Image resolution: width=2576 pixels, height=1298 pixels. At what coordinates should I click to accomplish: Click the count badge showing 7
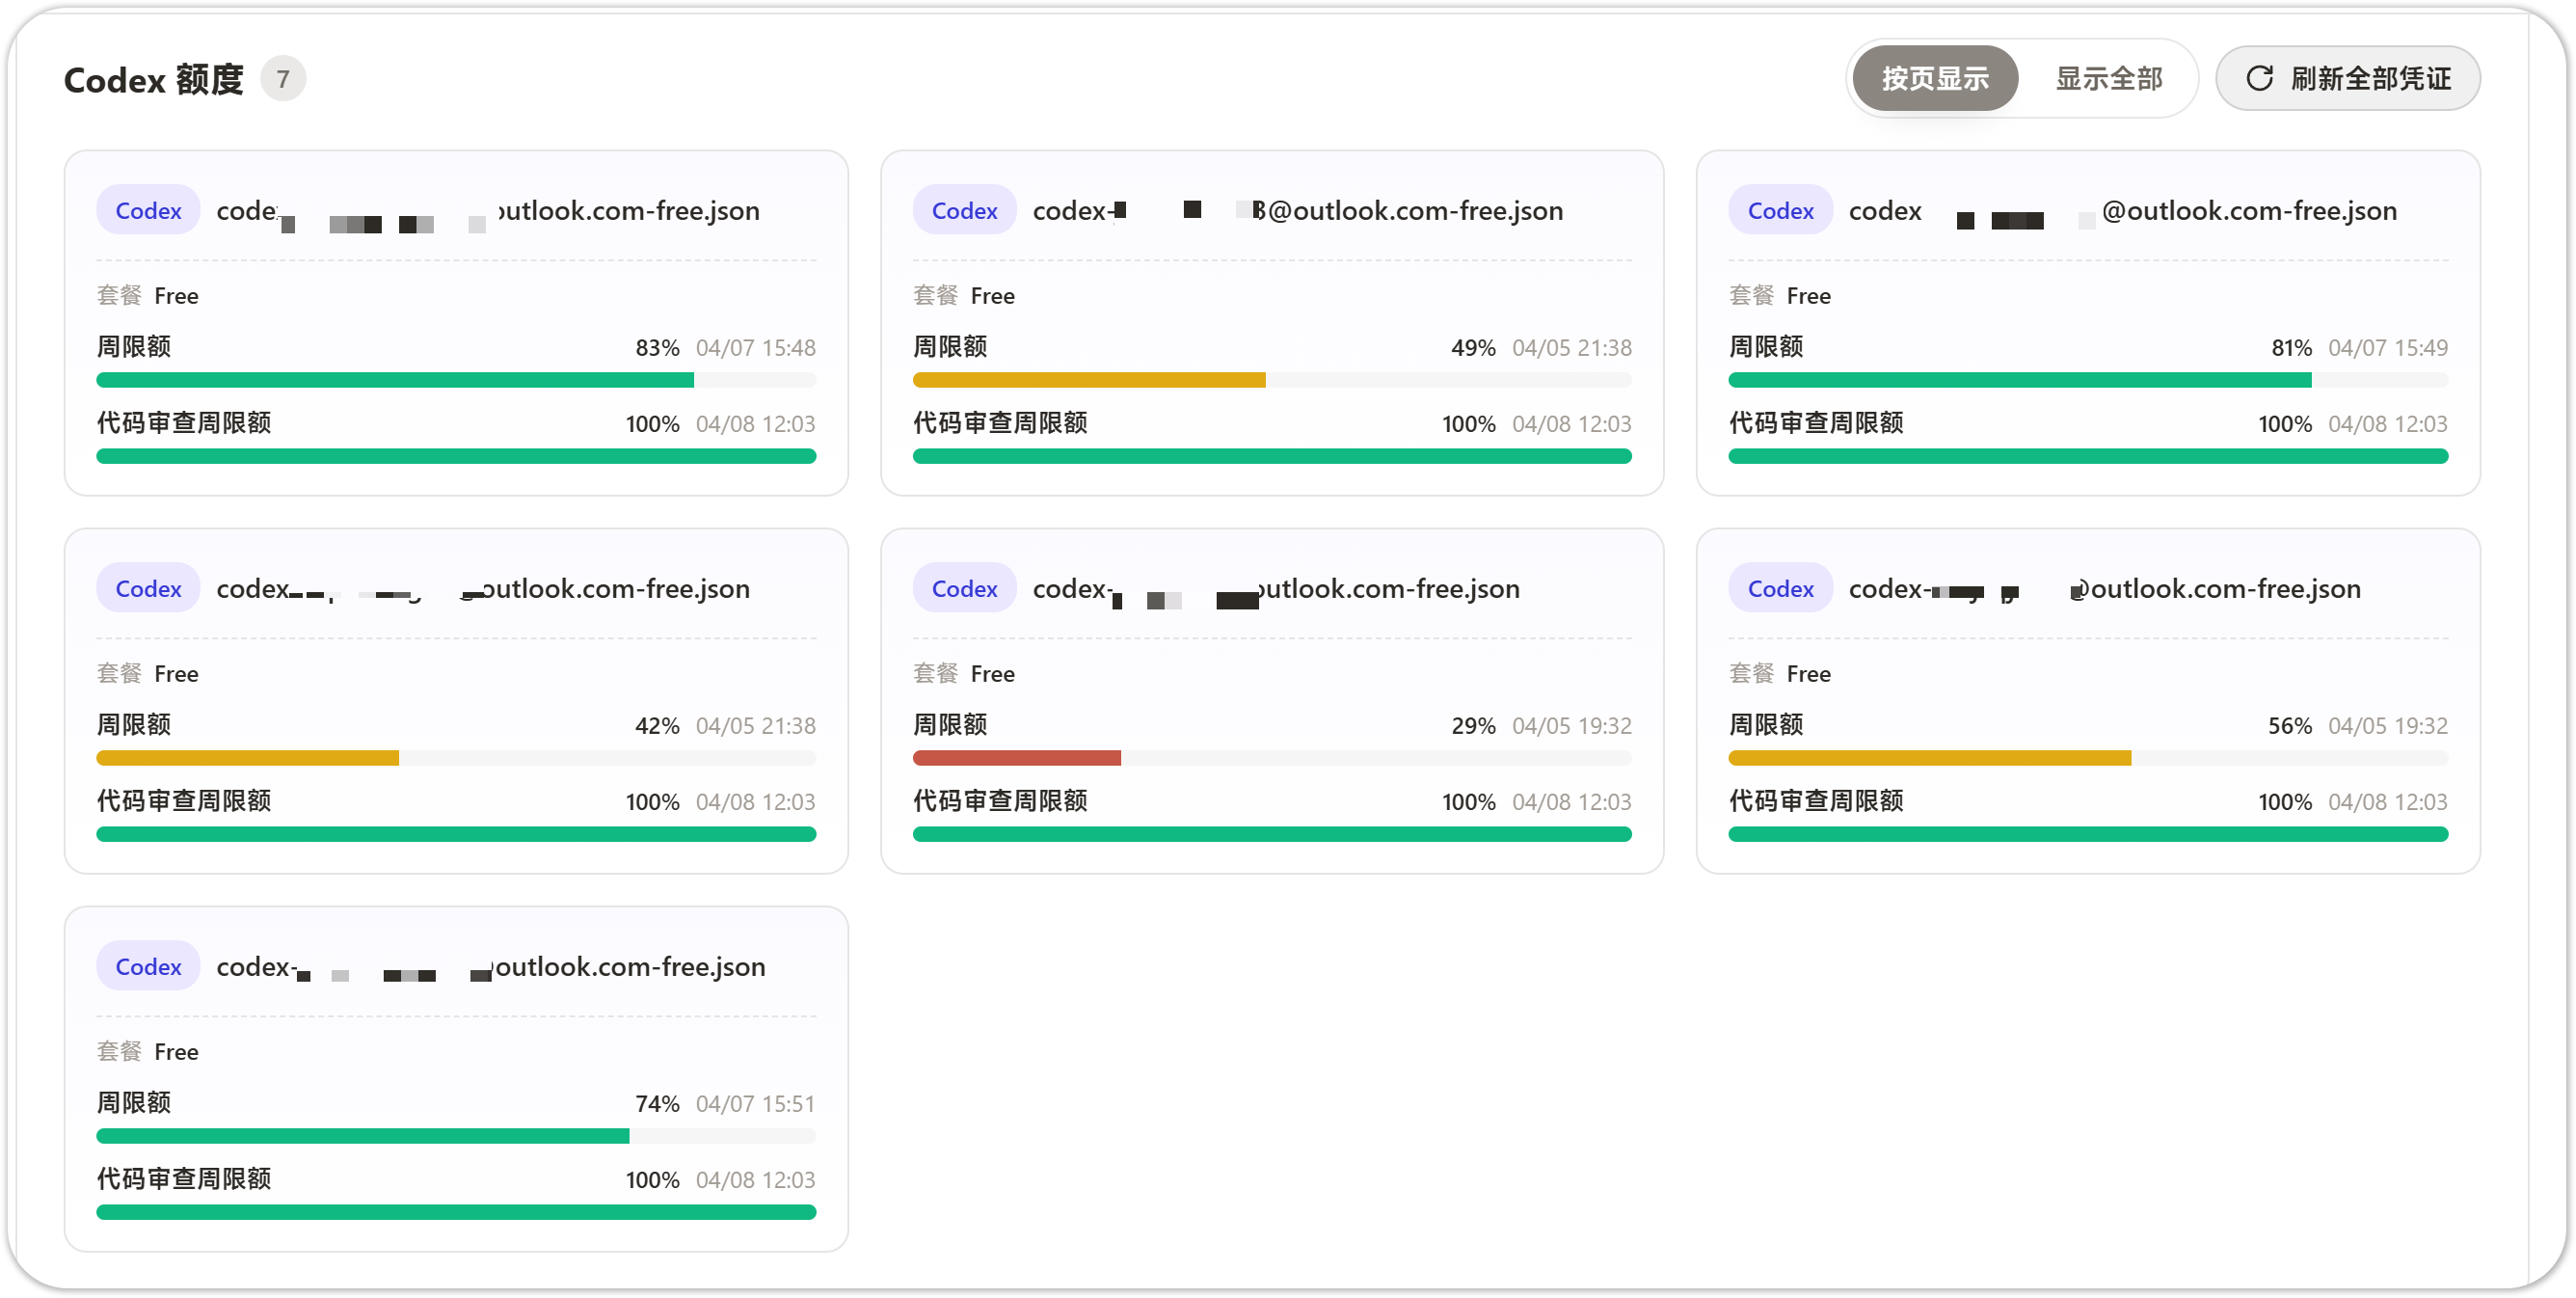(x=283, y=79)
